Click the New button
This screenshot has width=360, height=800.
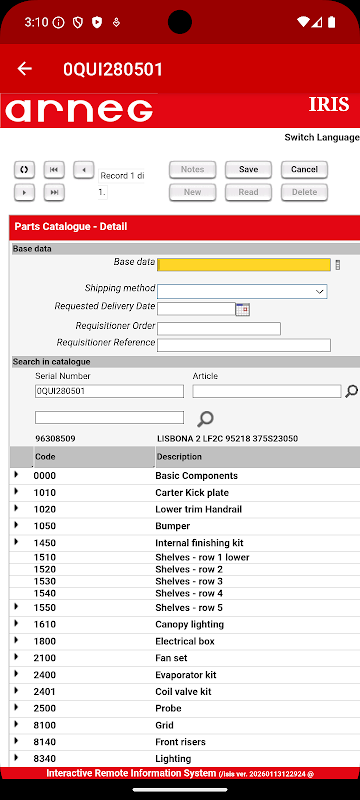[193, 192]
